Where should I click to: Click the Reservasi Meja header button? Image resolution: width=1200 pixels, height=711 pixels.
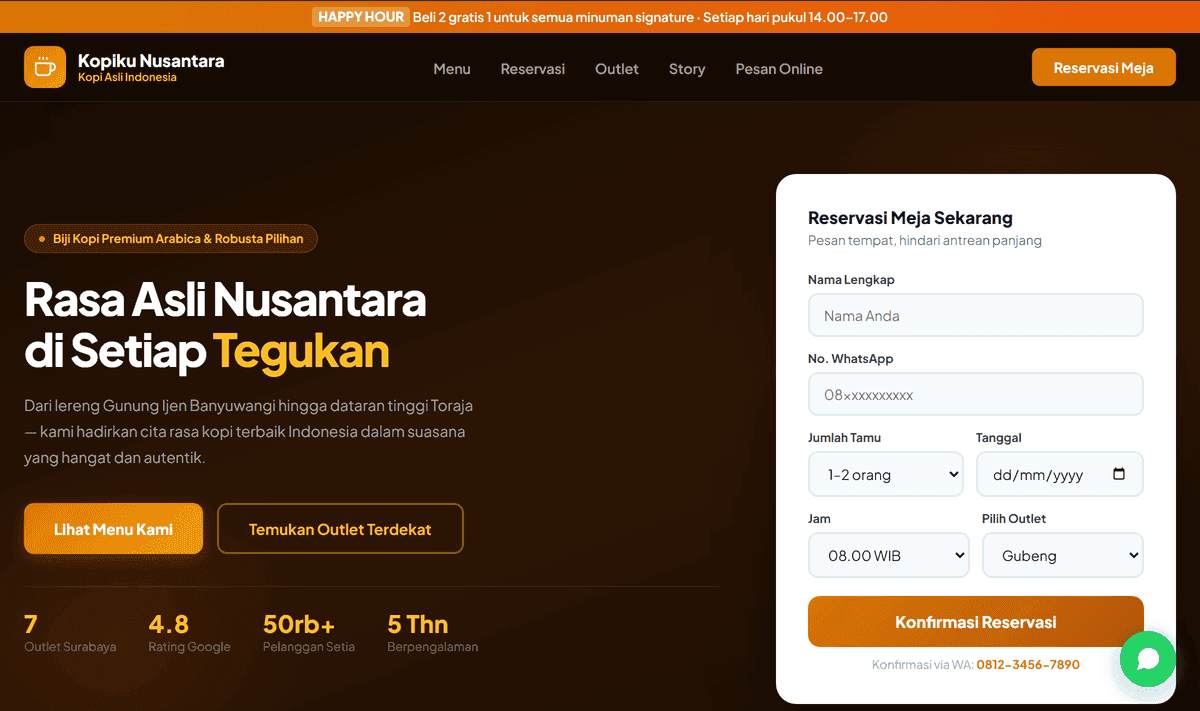tap(1104, 67)
